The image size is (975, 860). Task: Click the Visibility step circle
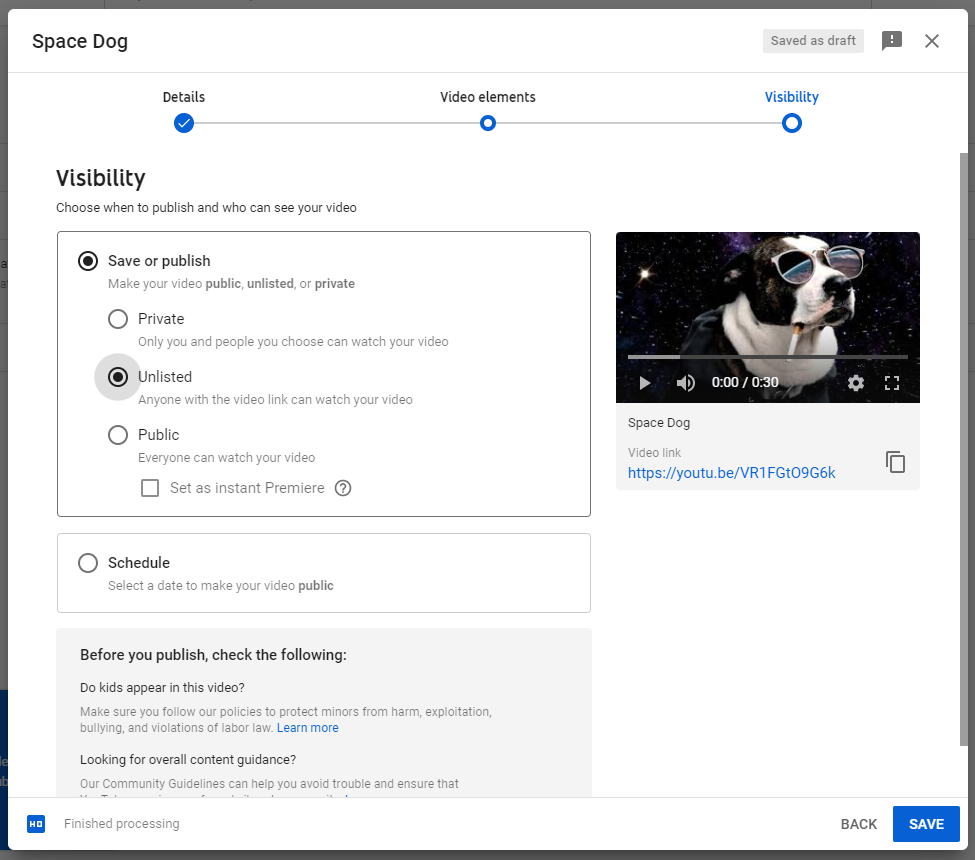click(792, 123)
